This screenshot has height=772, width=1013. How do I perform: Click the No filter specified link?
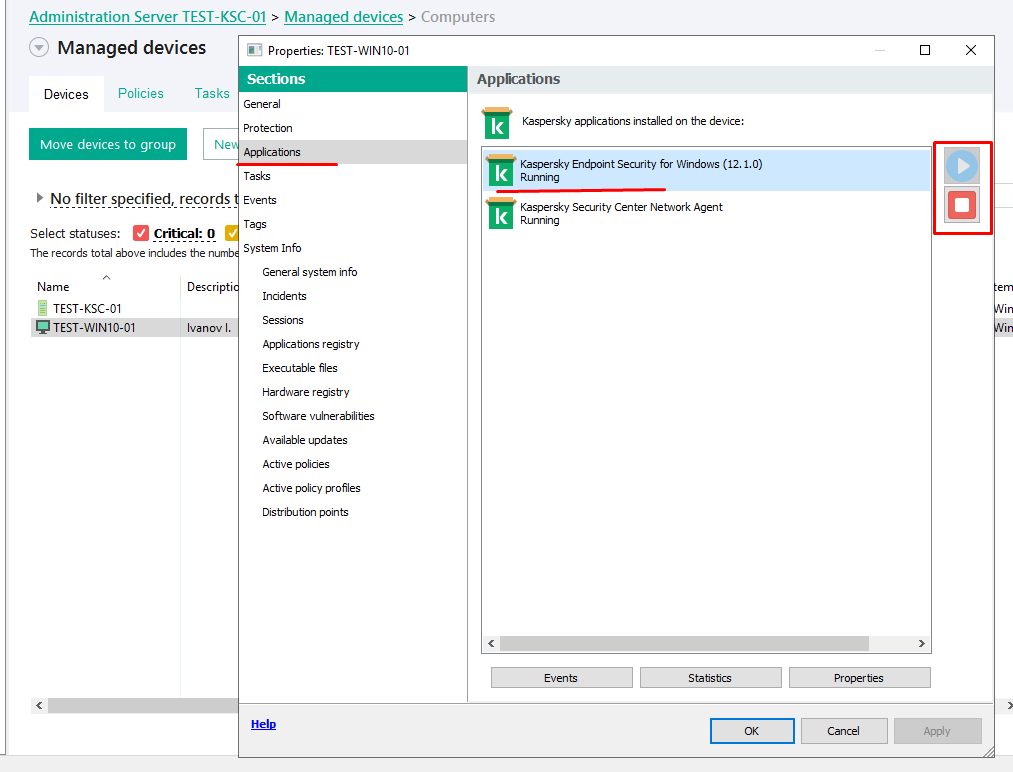coord(144,199)
